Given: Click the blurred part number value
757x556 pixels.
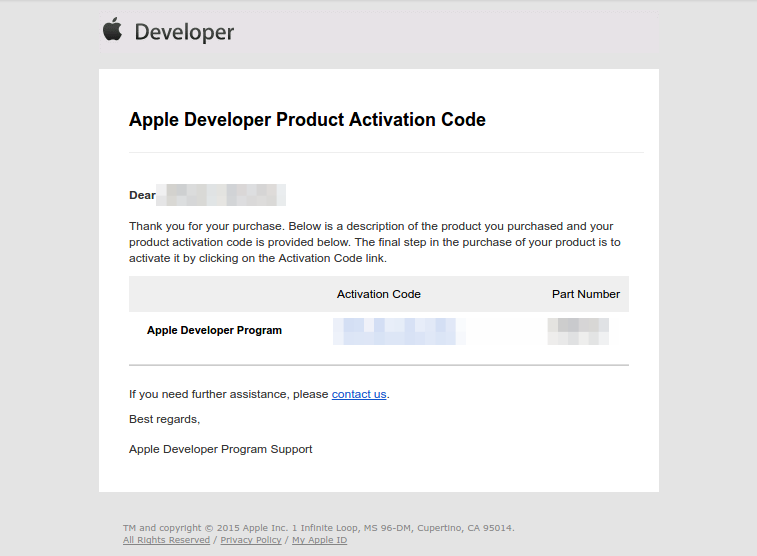Looking at the screenshot, I should point(578,331).
